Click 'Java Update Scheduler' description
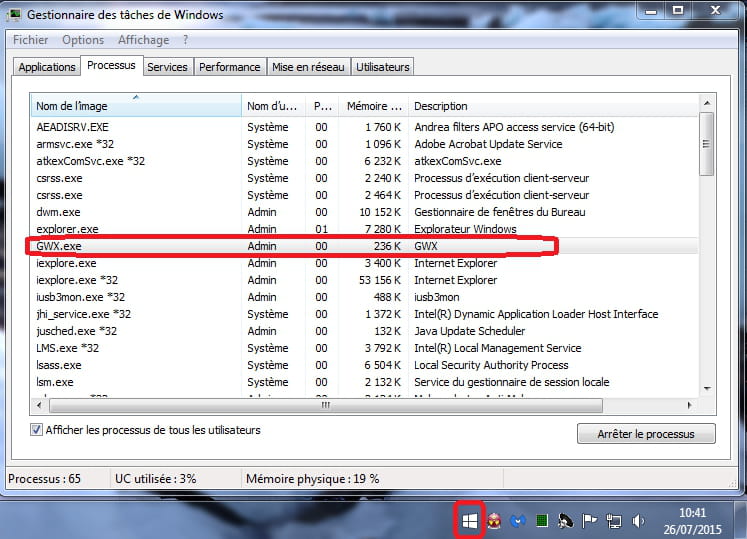 [470, 331]
